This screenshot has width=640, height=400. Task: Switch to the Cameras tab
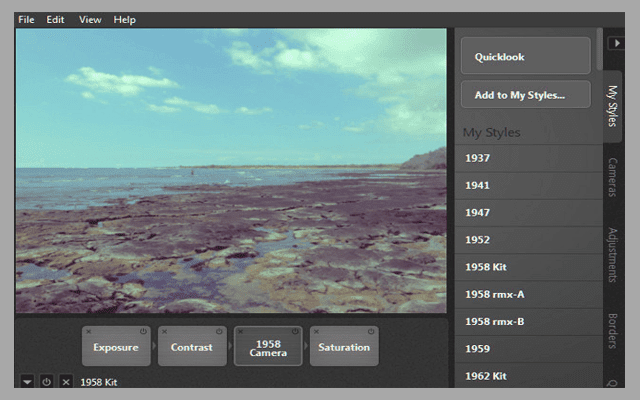[x=612, y=177]
